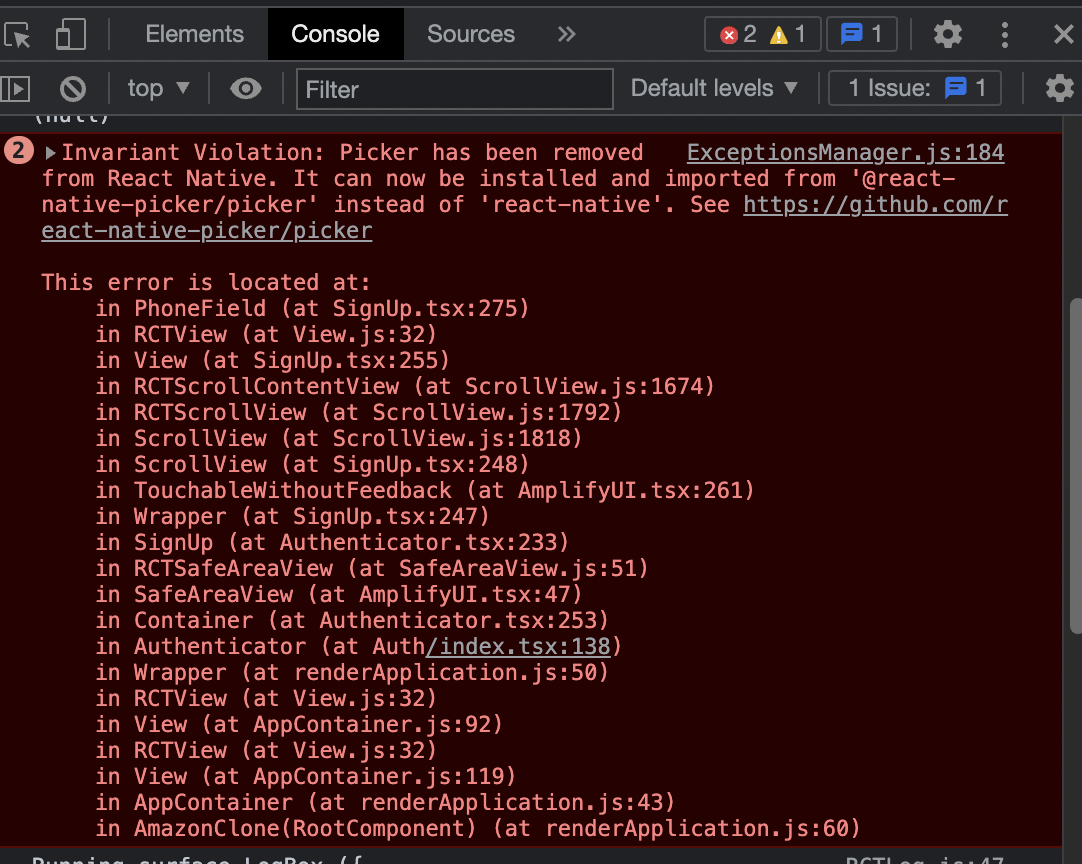This screenshot has width=1082, height=864.
Task: Select the line 'in Container (at Authenticator.tsx:253)'
Action: [352, 620]
